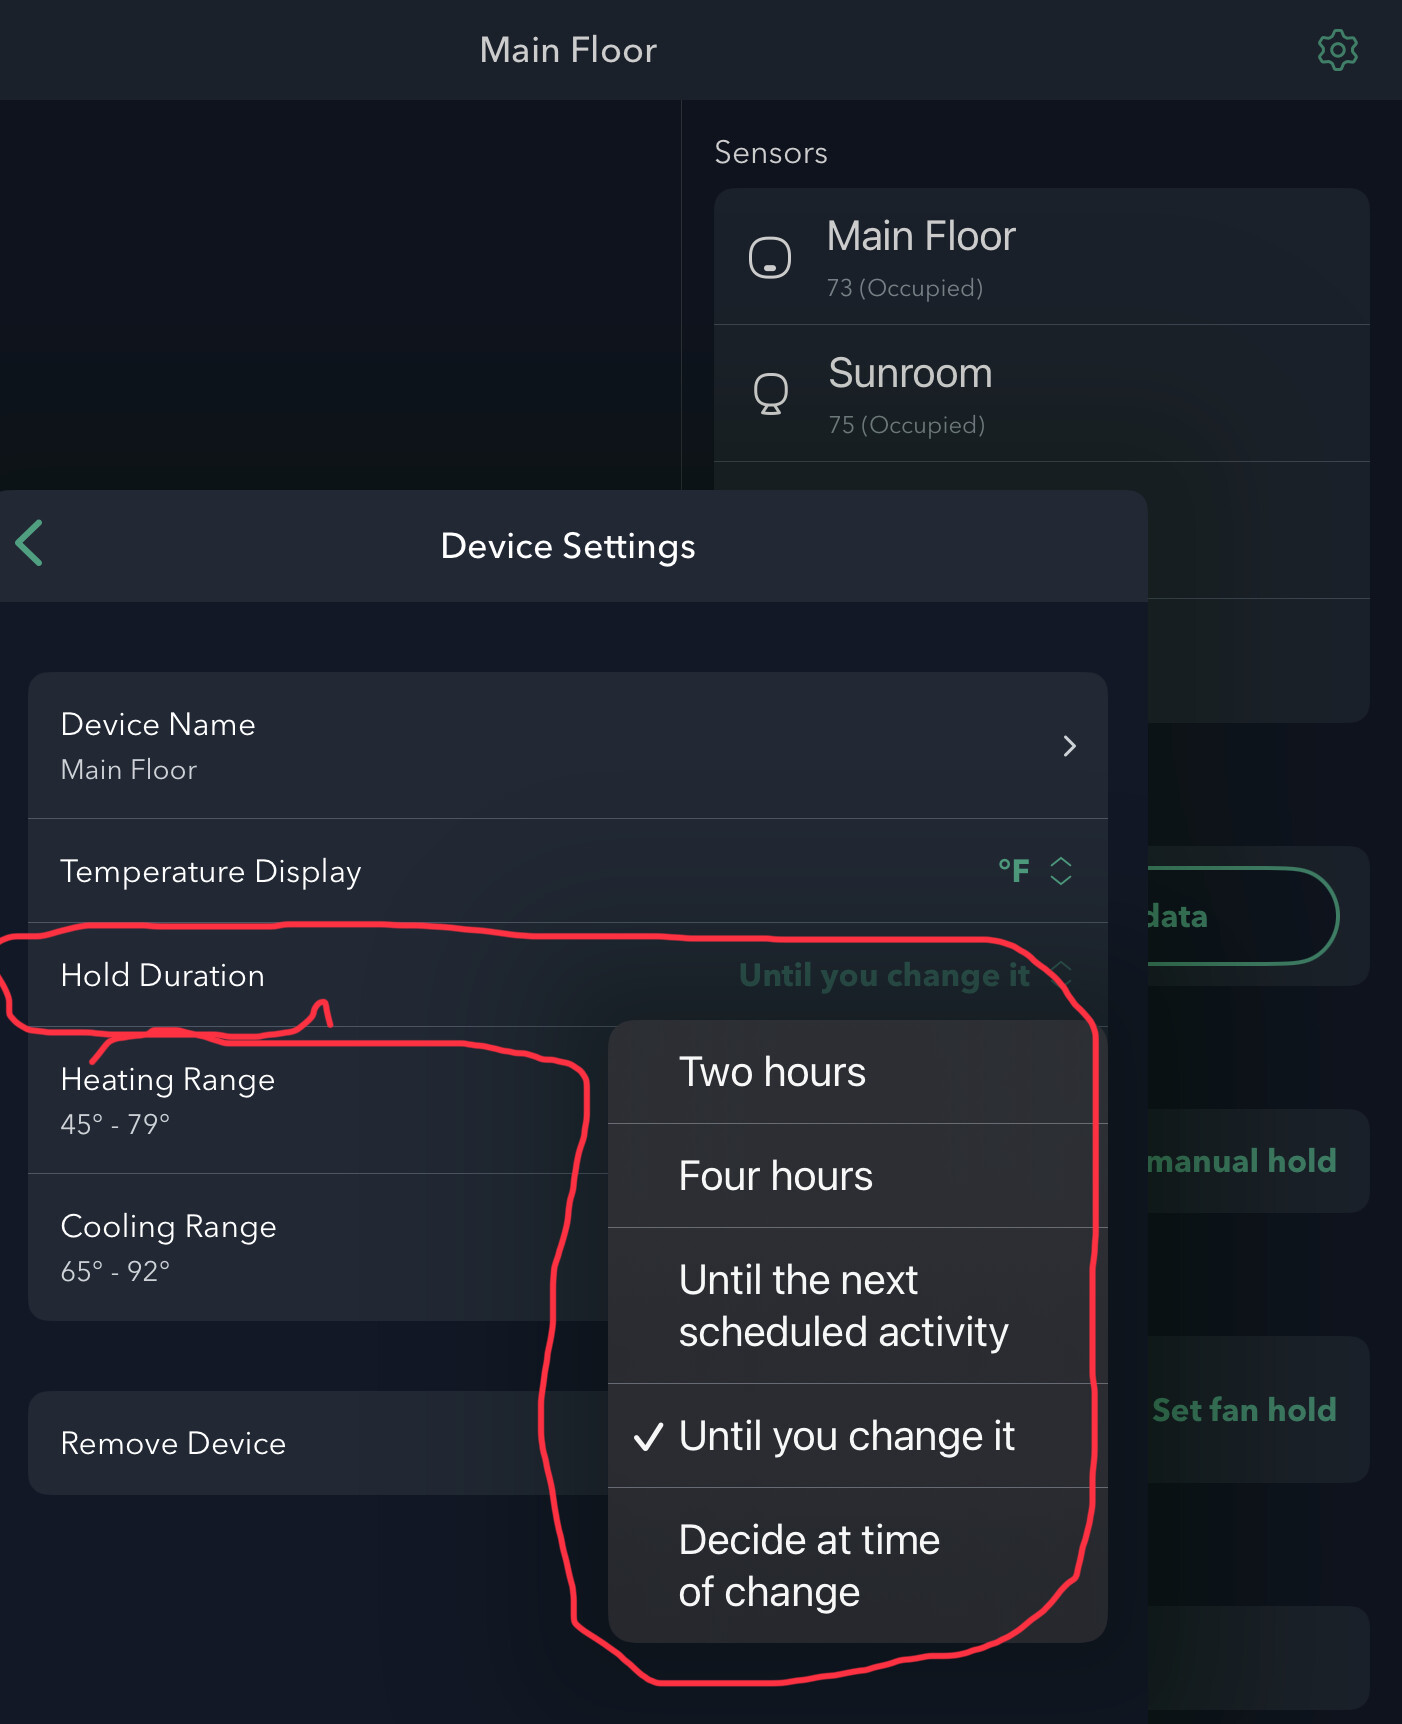The image size is (1402, 1724).
Task: Select Two hours hold duration
Action: [x=772, y=1073]
